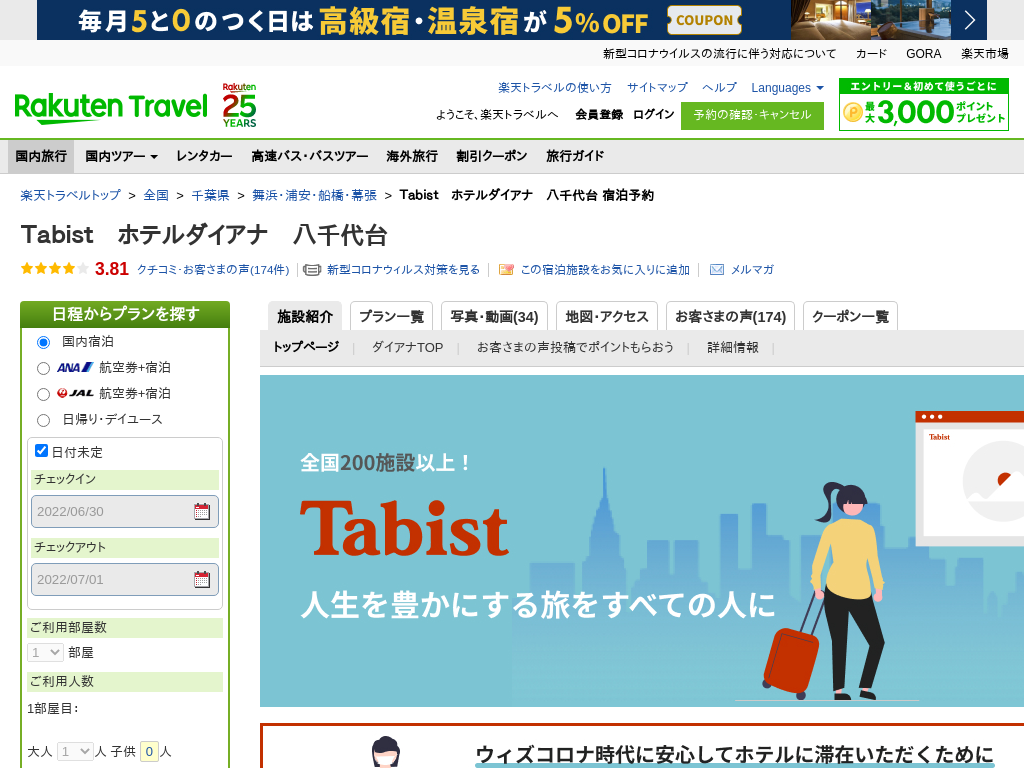Image resolution: width=1024 pixels, height=768 pixels.
Task: Click the ANA logo in search panel
Action: tap(75, 368)
